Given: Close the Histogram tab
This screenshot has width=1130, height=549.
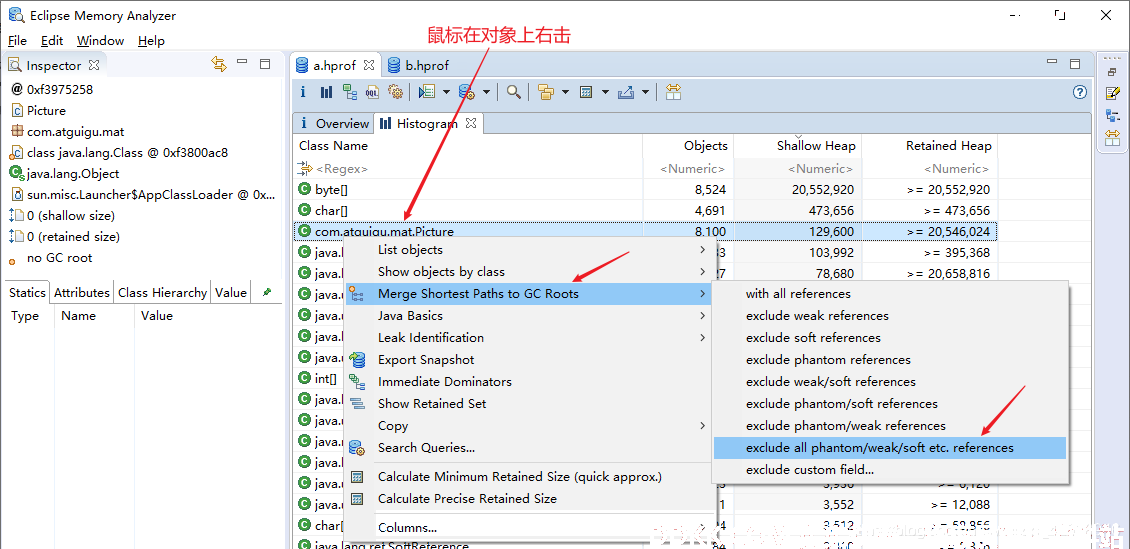Looking at the screenshot, I should 471,123.
